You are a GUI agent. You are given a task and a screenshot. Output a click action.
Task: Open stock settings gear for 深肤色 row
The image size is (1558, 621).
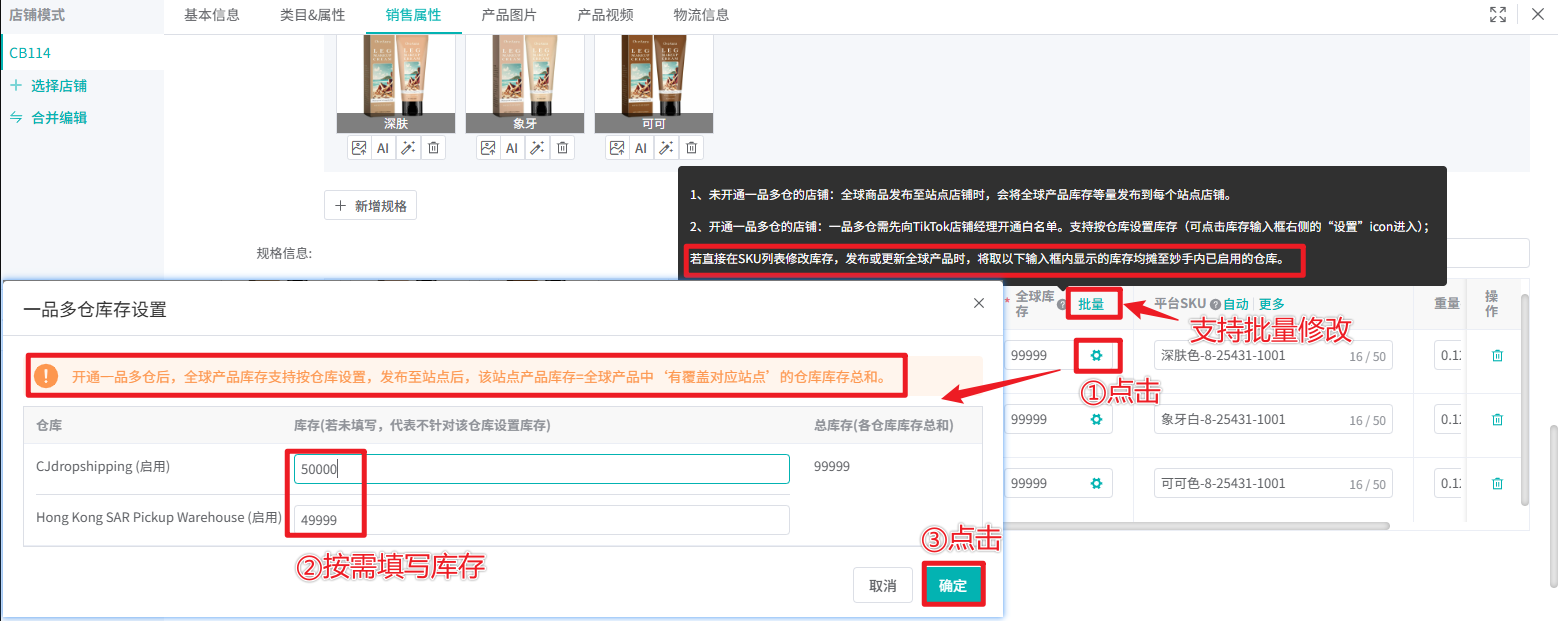point(1096,355)
